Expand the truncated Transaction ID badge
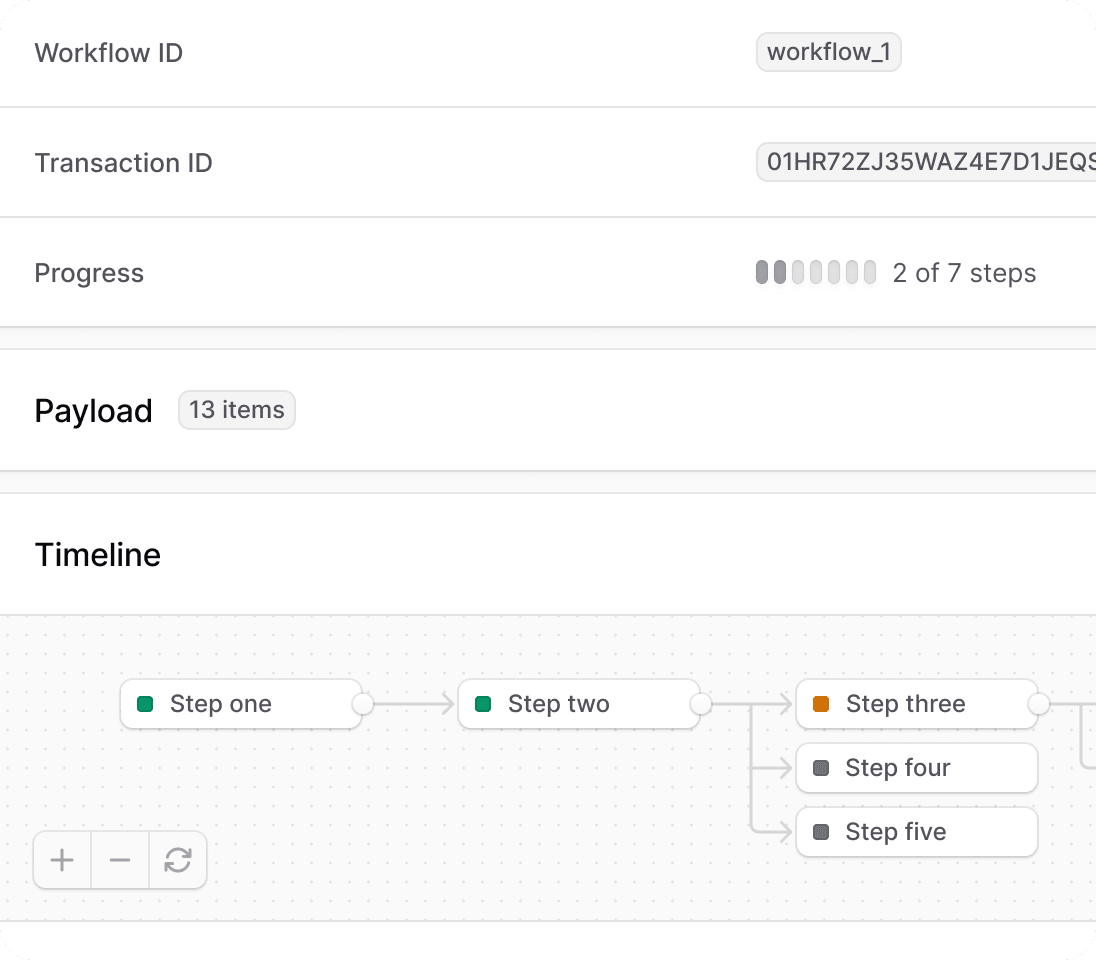1096x960 pixels. pyautogui.click(x=925, y=162)
